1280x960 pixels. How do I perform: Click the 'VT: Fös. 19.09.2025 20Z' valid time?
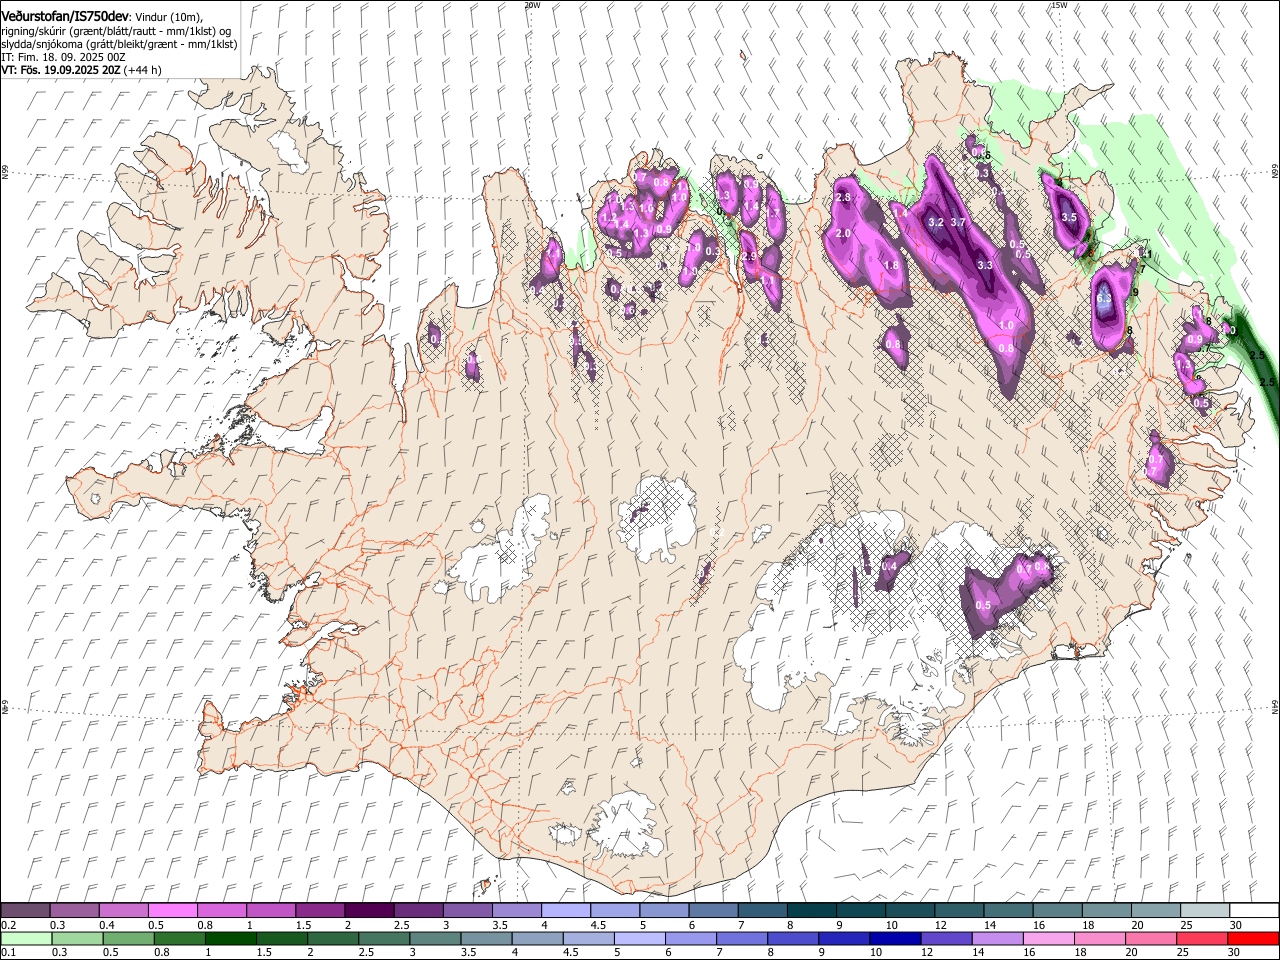(x=61, y=71)
